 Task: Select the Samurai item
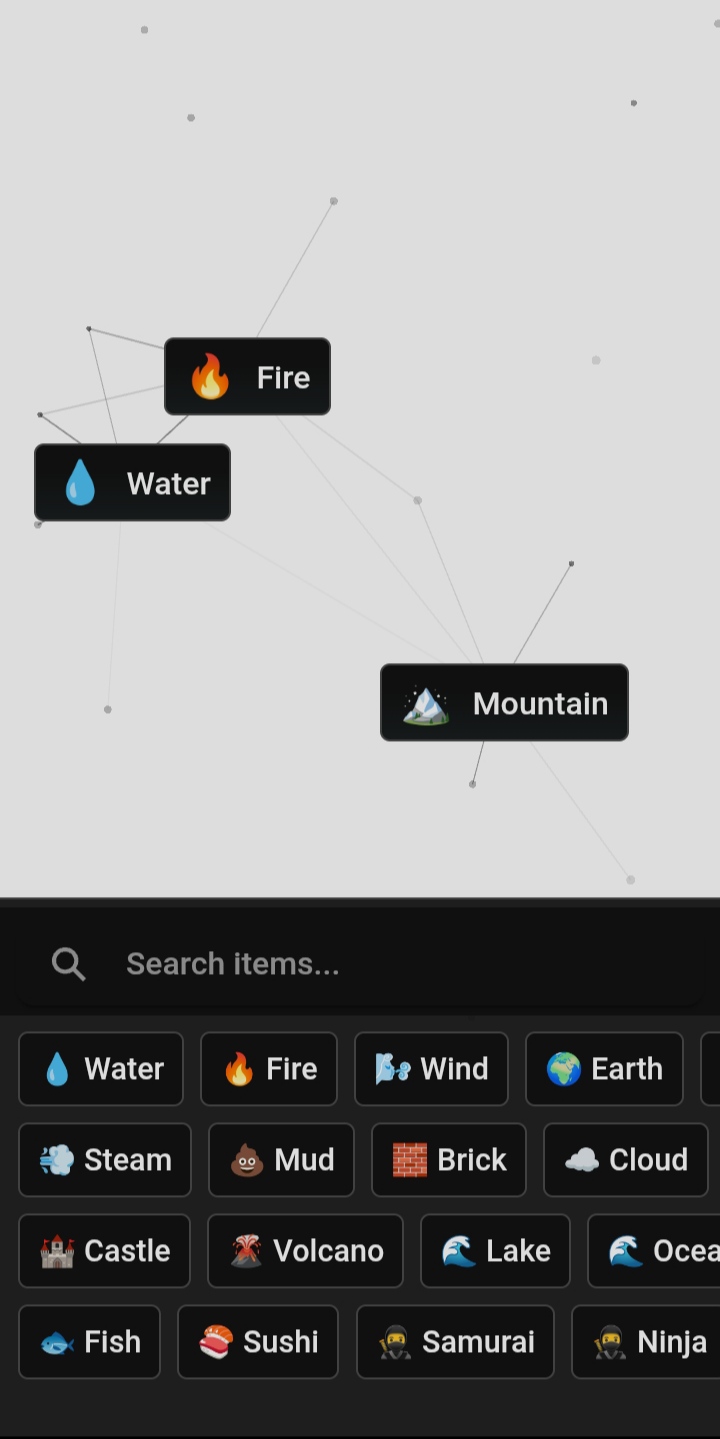point(455,1342)
